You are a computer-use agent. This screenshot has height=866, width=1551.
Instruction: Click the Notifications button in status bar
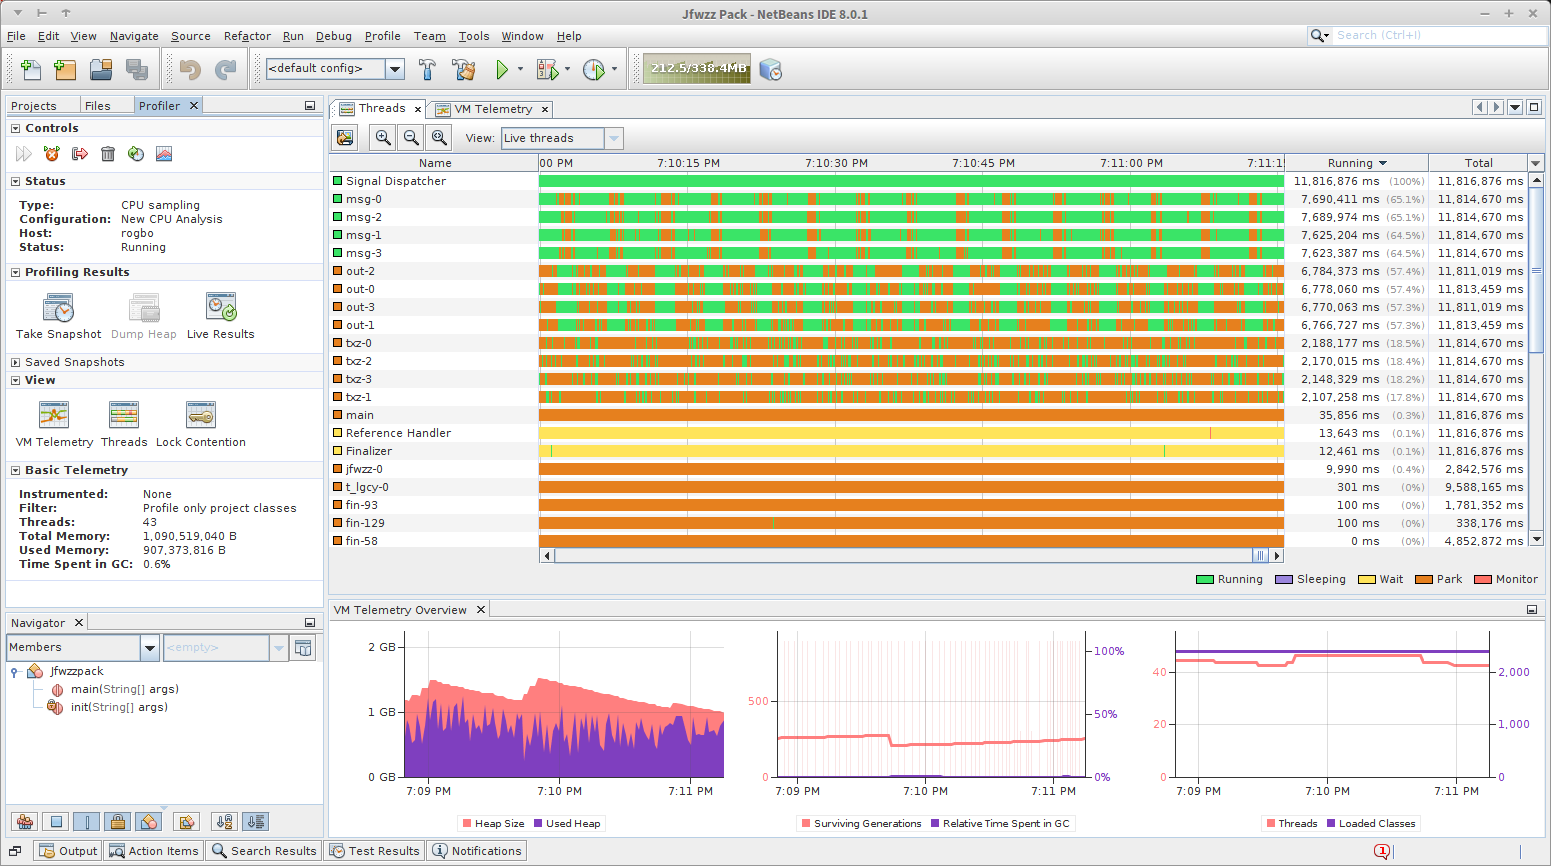tap(477, 850)
